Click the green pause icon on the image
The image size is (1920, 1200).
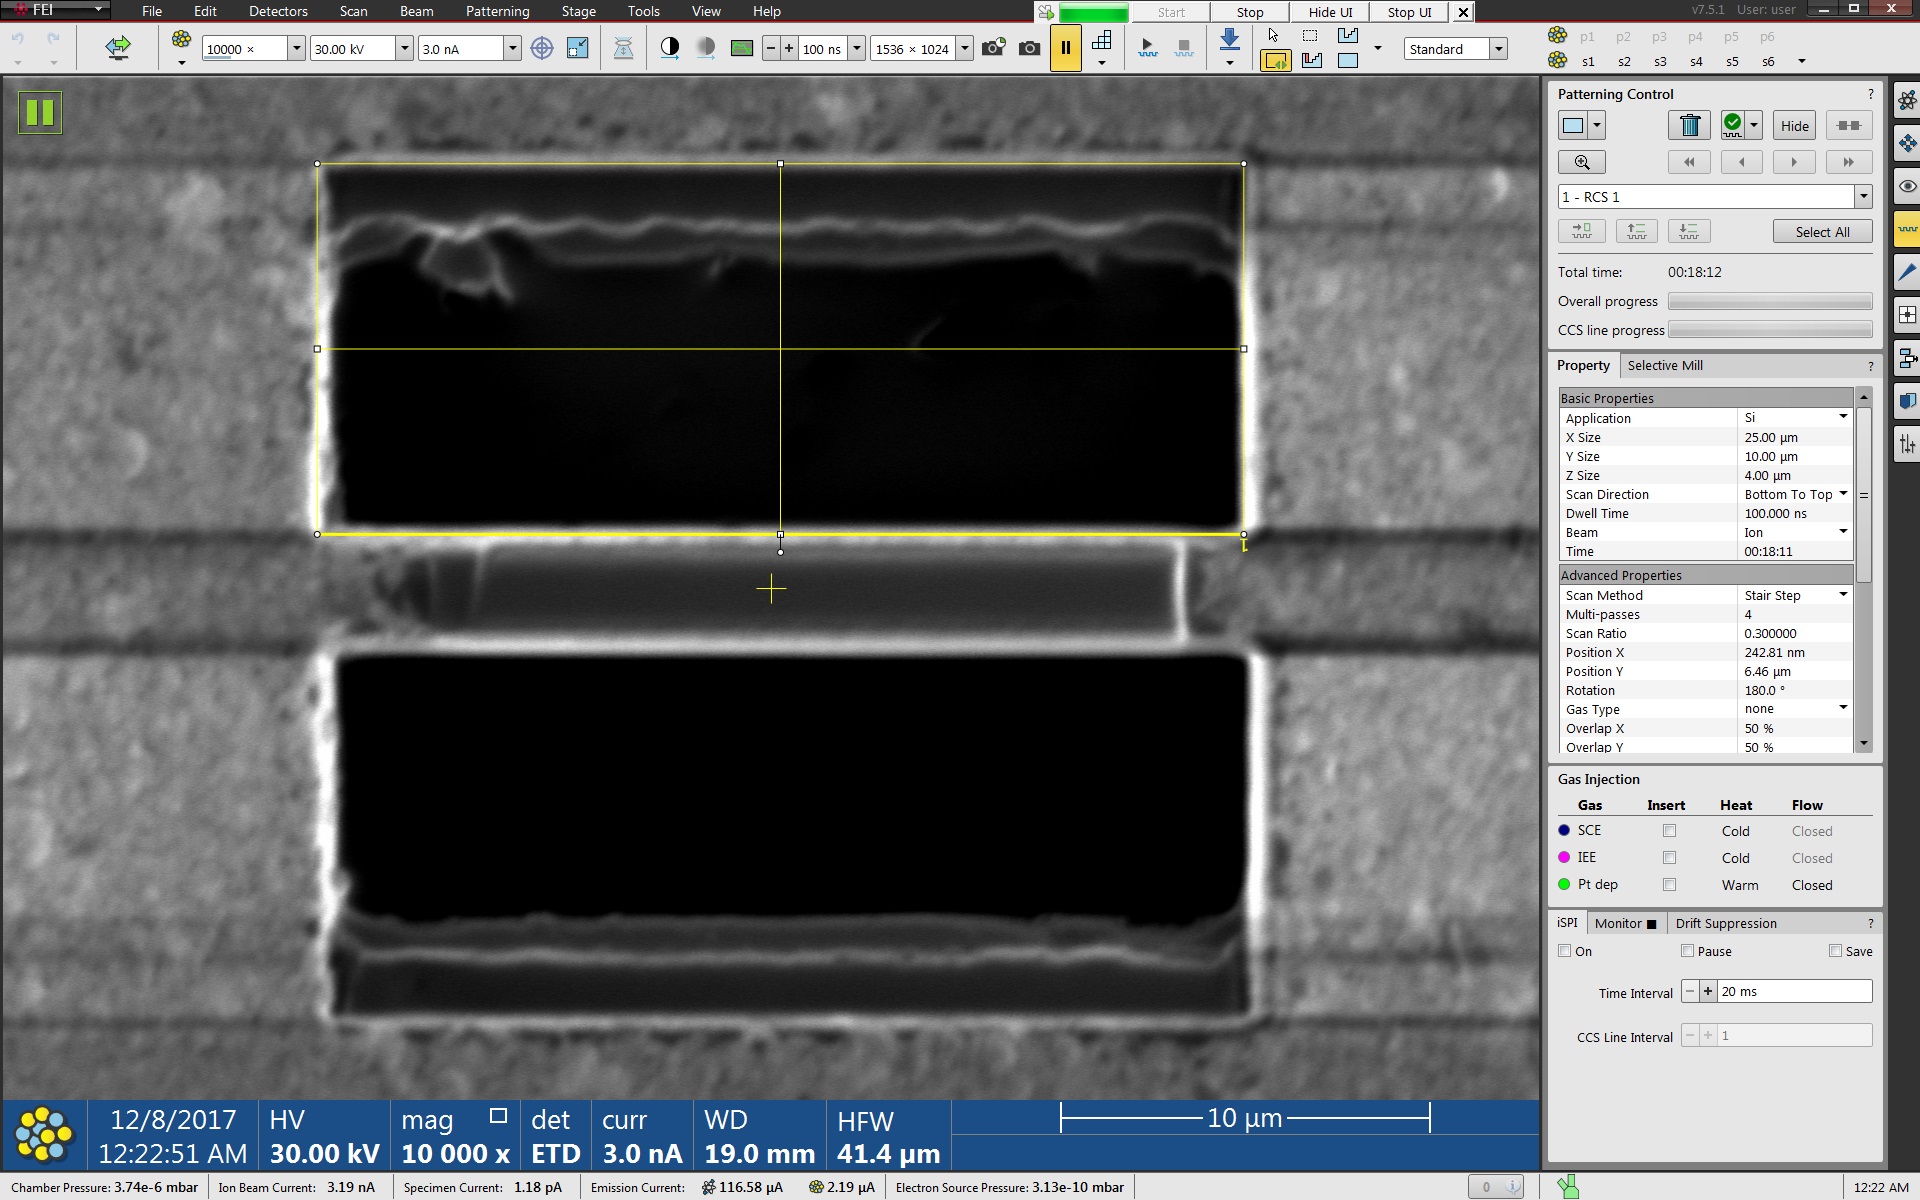coord(40,112)
